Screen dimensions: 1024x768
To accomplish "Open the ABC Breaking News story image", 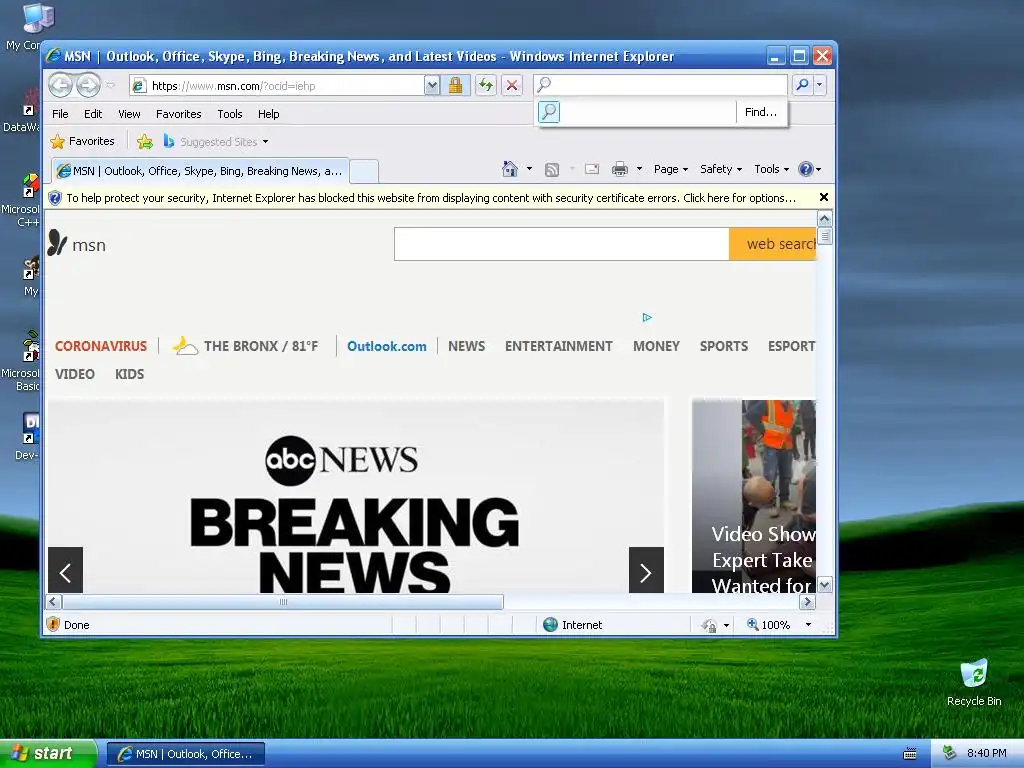I will click(x=355, y=496).
